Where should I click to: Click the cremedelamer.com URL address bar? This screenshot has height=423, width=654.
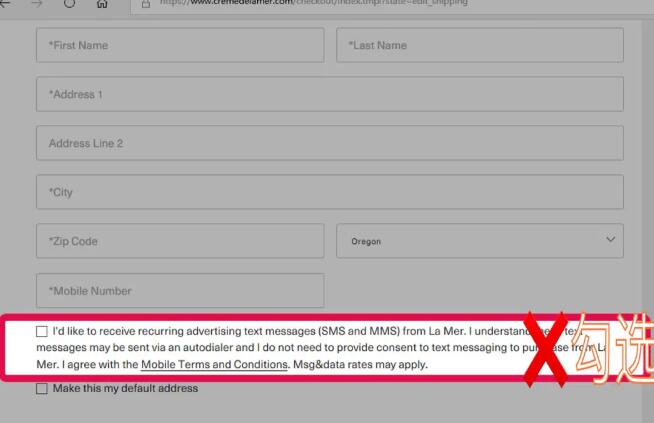[392, 5]
